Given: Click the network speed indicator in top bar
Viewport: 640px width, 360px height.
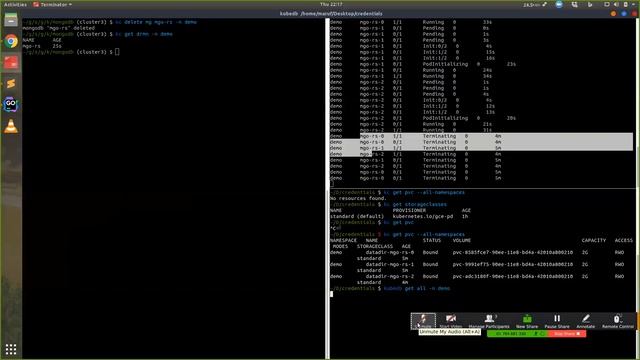Looking at the screenshot, I should (535, 4).
